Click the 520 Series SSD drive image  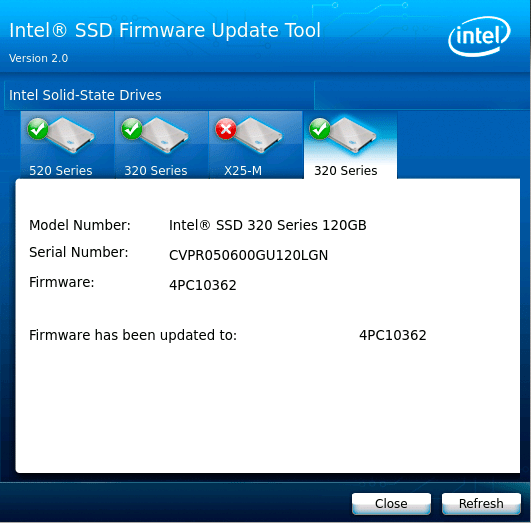tap(70, 135)
